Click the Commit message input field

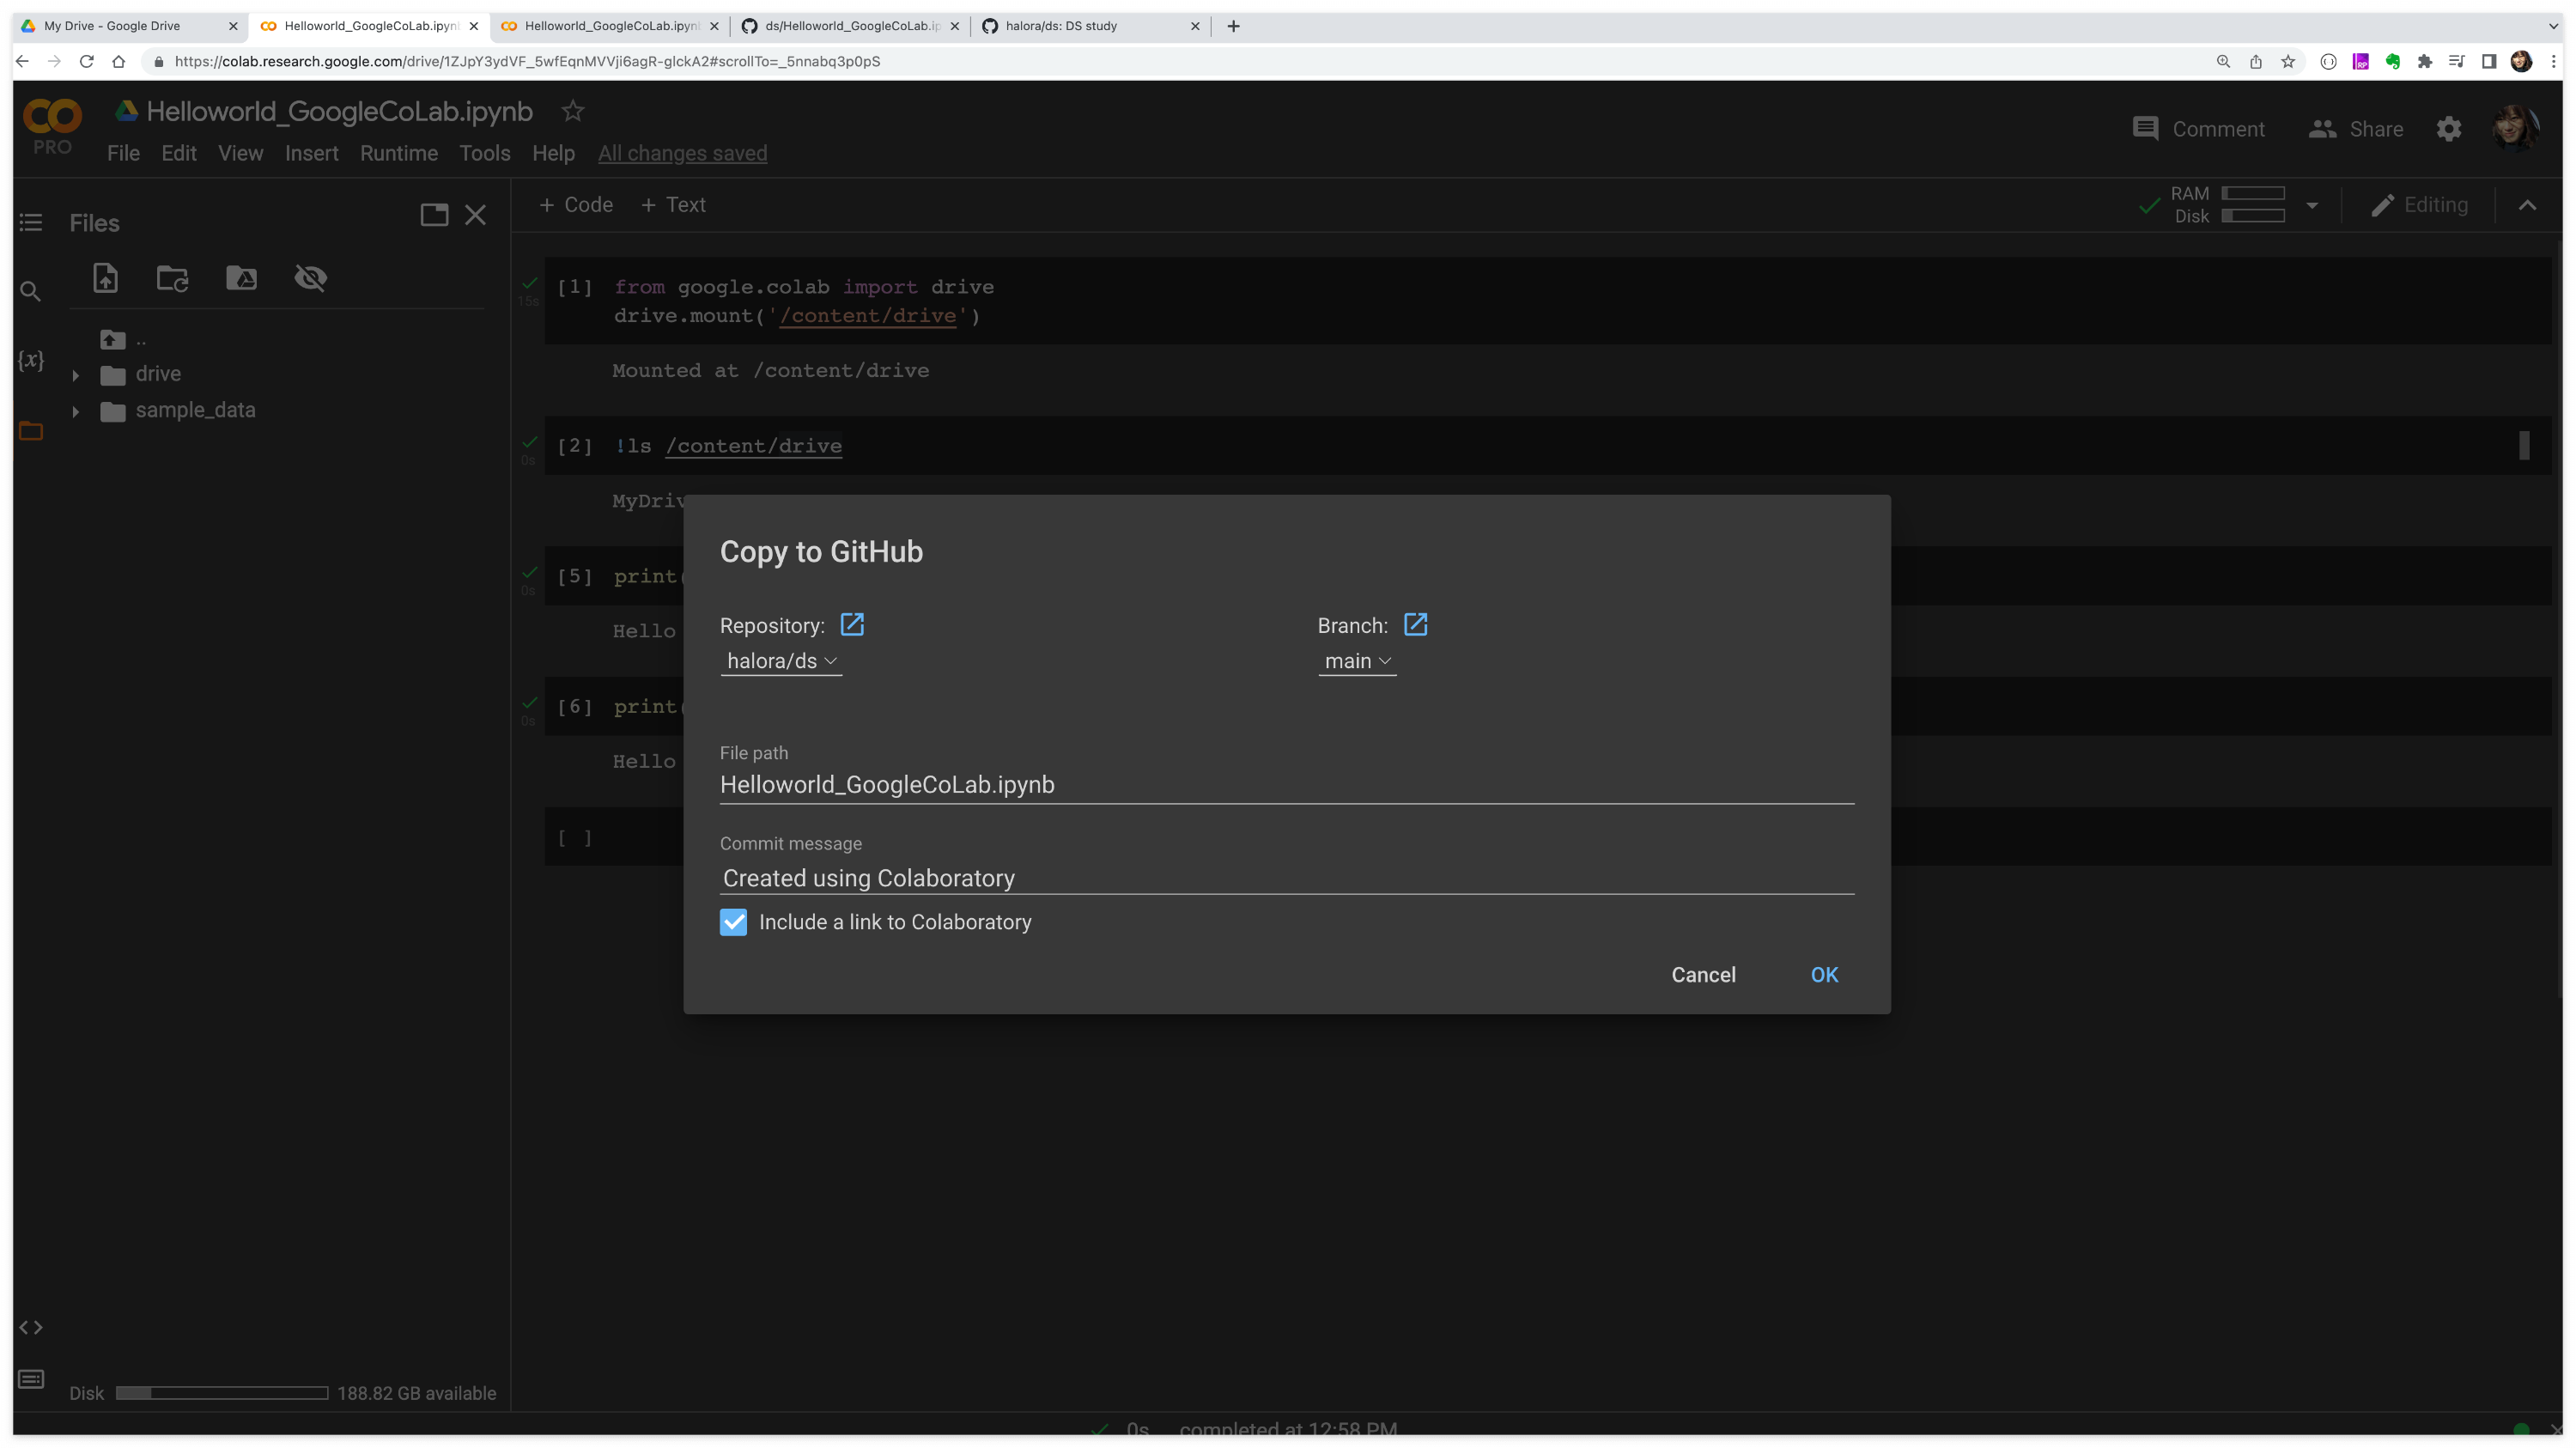(x=1286, y=878)
